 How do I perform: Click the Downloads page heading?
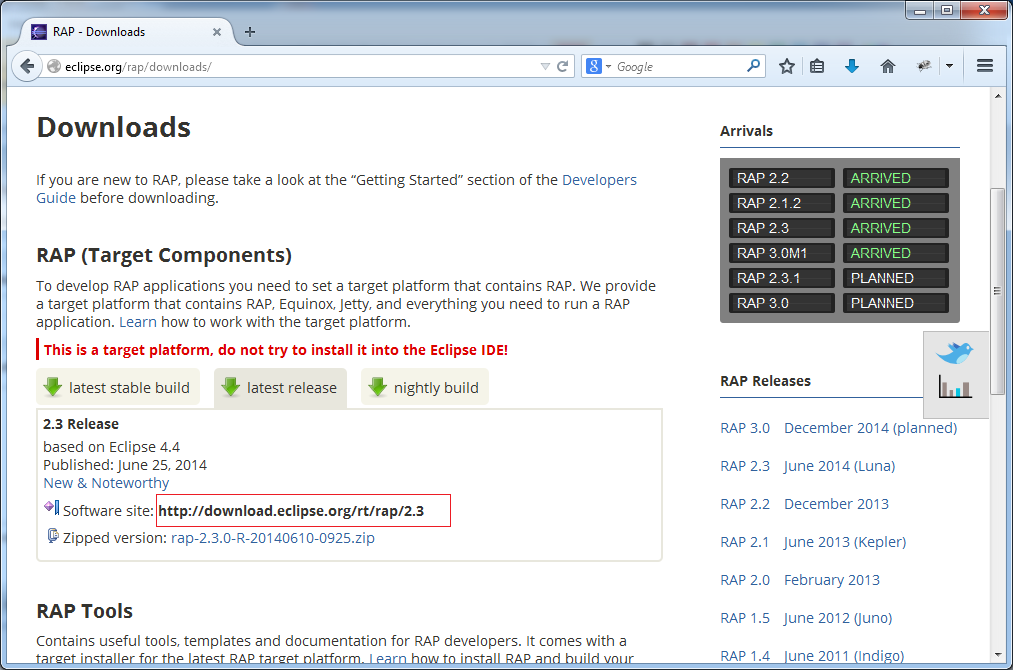click(114, 127)
